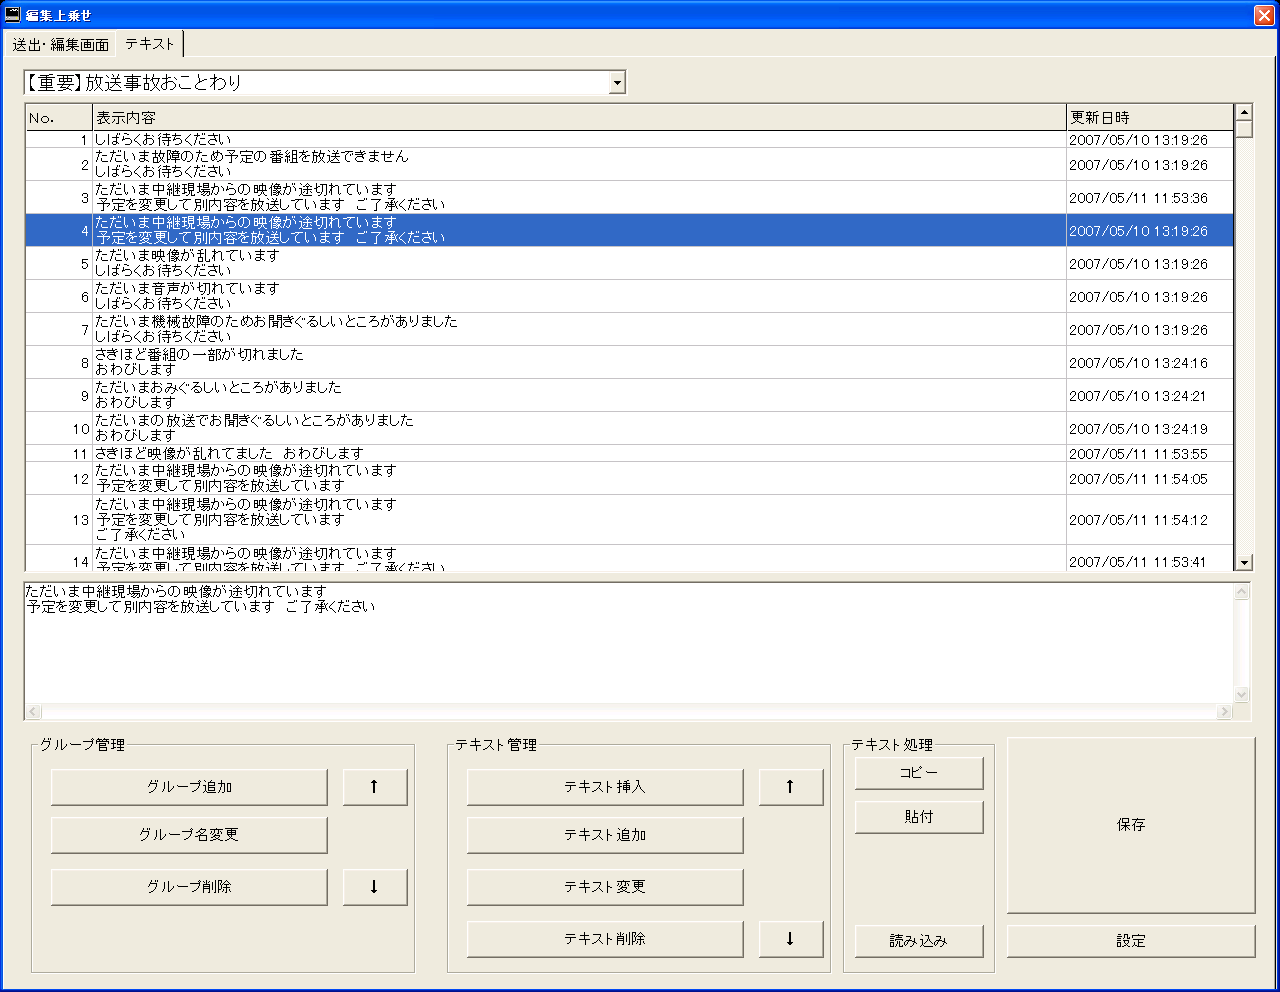The image size is (1280, 992).
Task: Select row 1 しばらくお待ちください
Action: click(x=629, y=140)
